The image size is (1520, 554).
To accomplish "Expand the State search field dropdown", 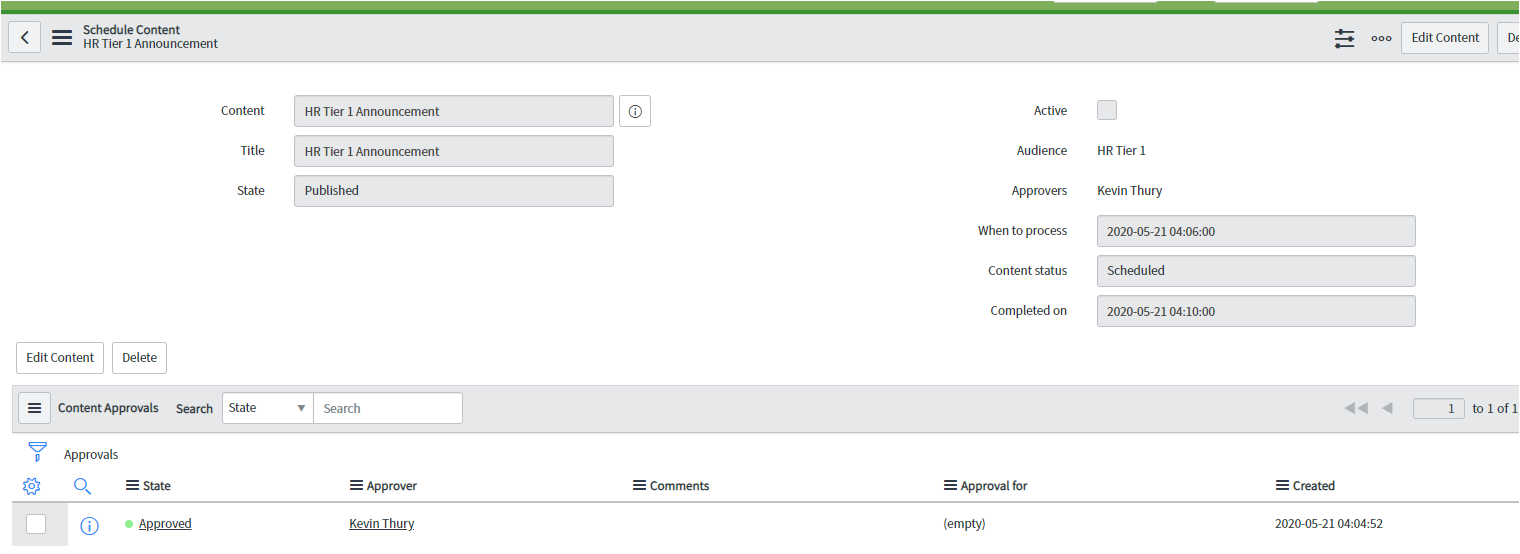I will pyautogui.click(x=268, y=408).
